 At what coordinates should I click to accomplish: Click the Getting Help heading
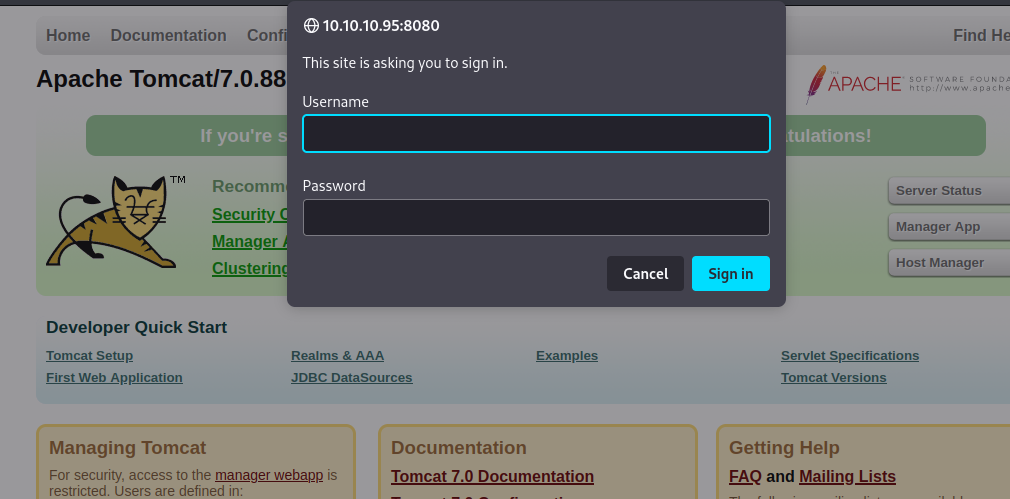[x=784, y=447]
